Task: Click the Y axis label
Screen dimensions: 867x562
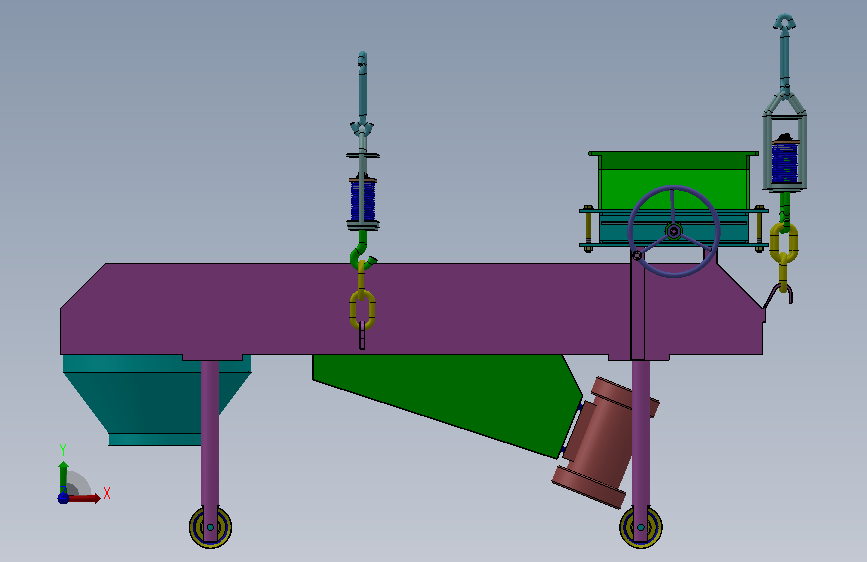Action: click(63, 450)
